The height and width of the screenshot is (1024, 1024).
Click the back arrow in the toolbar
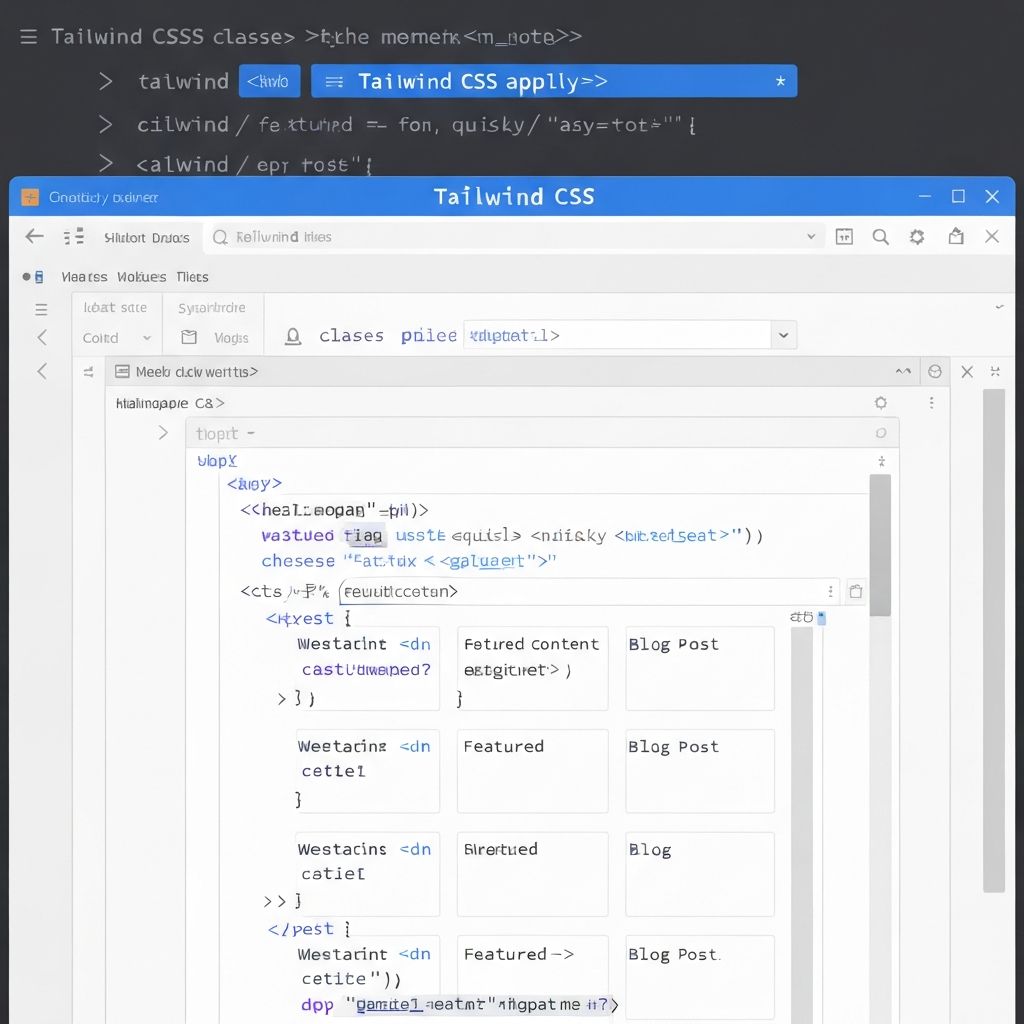click(33, 236)
